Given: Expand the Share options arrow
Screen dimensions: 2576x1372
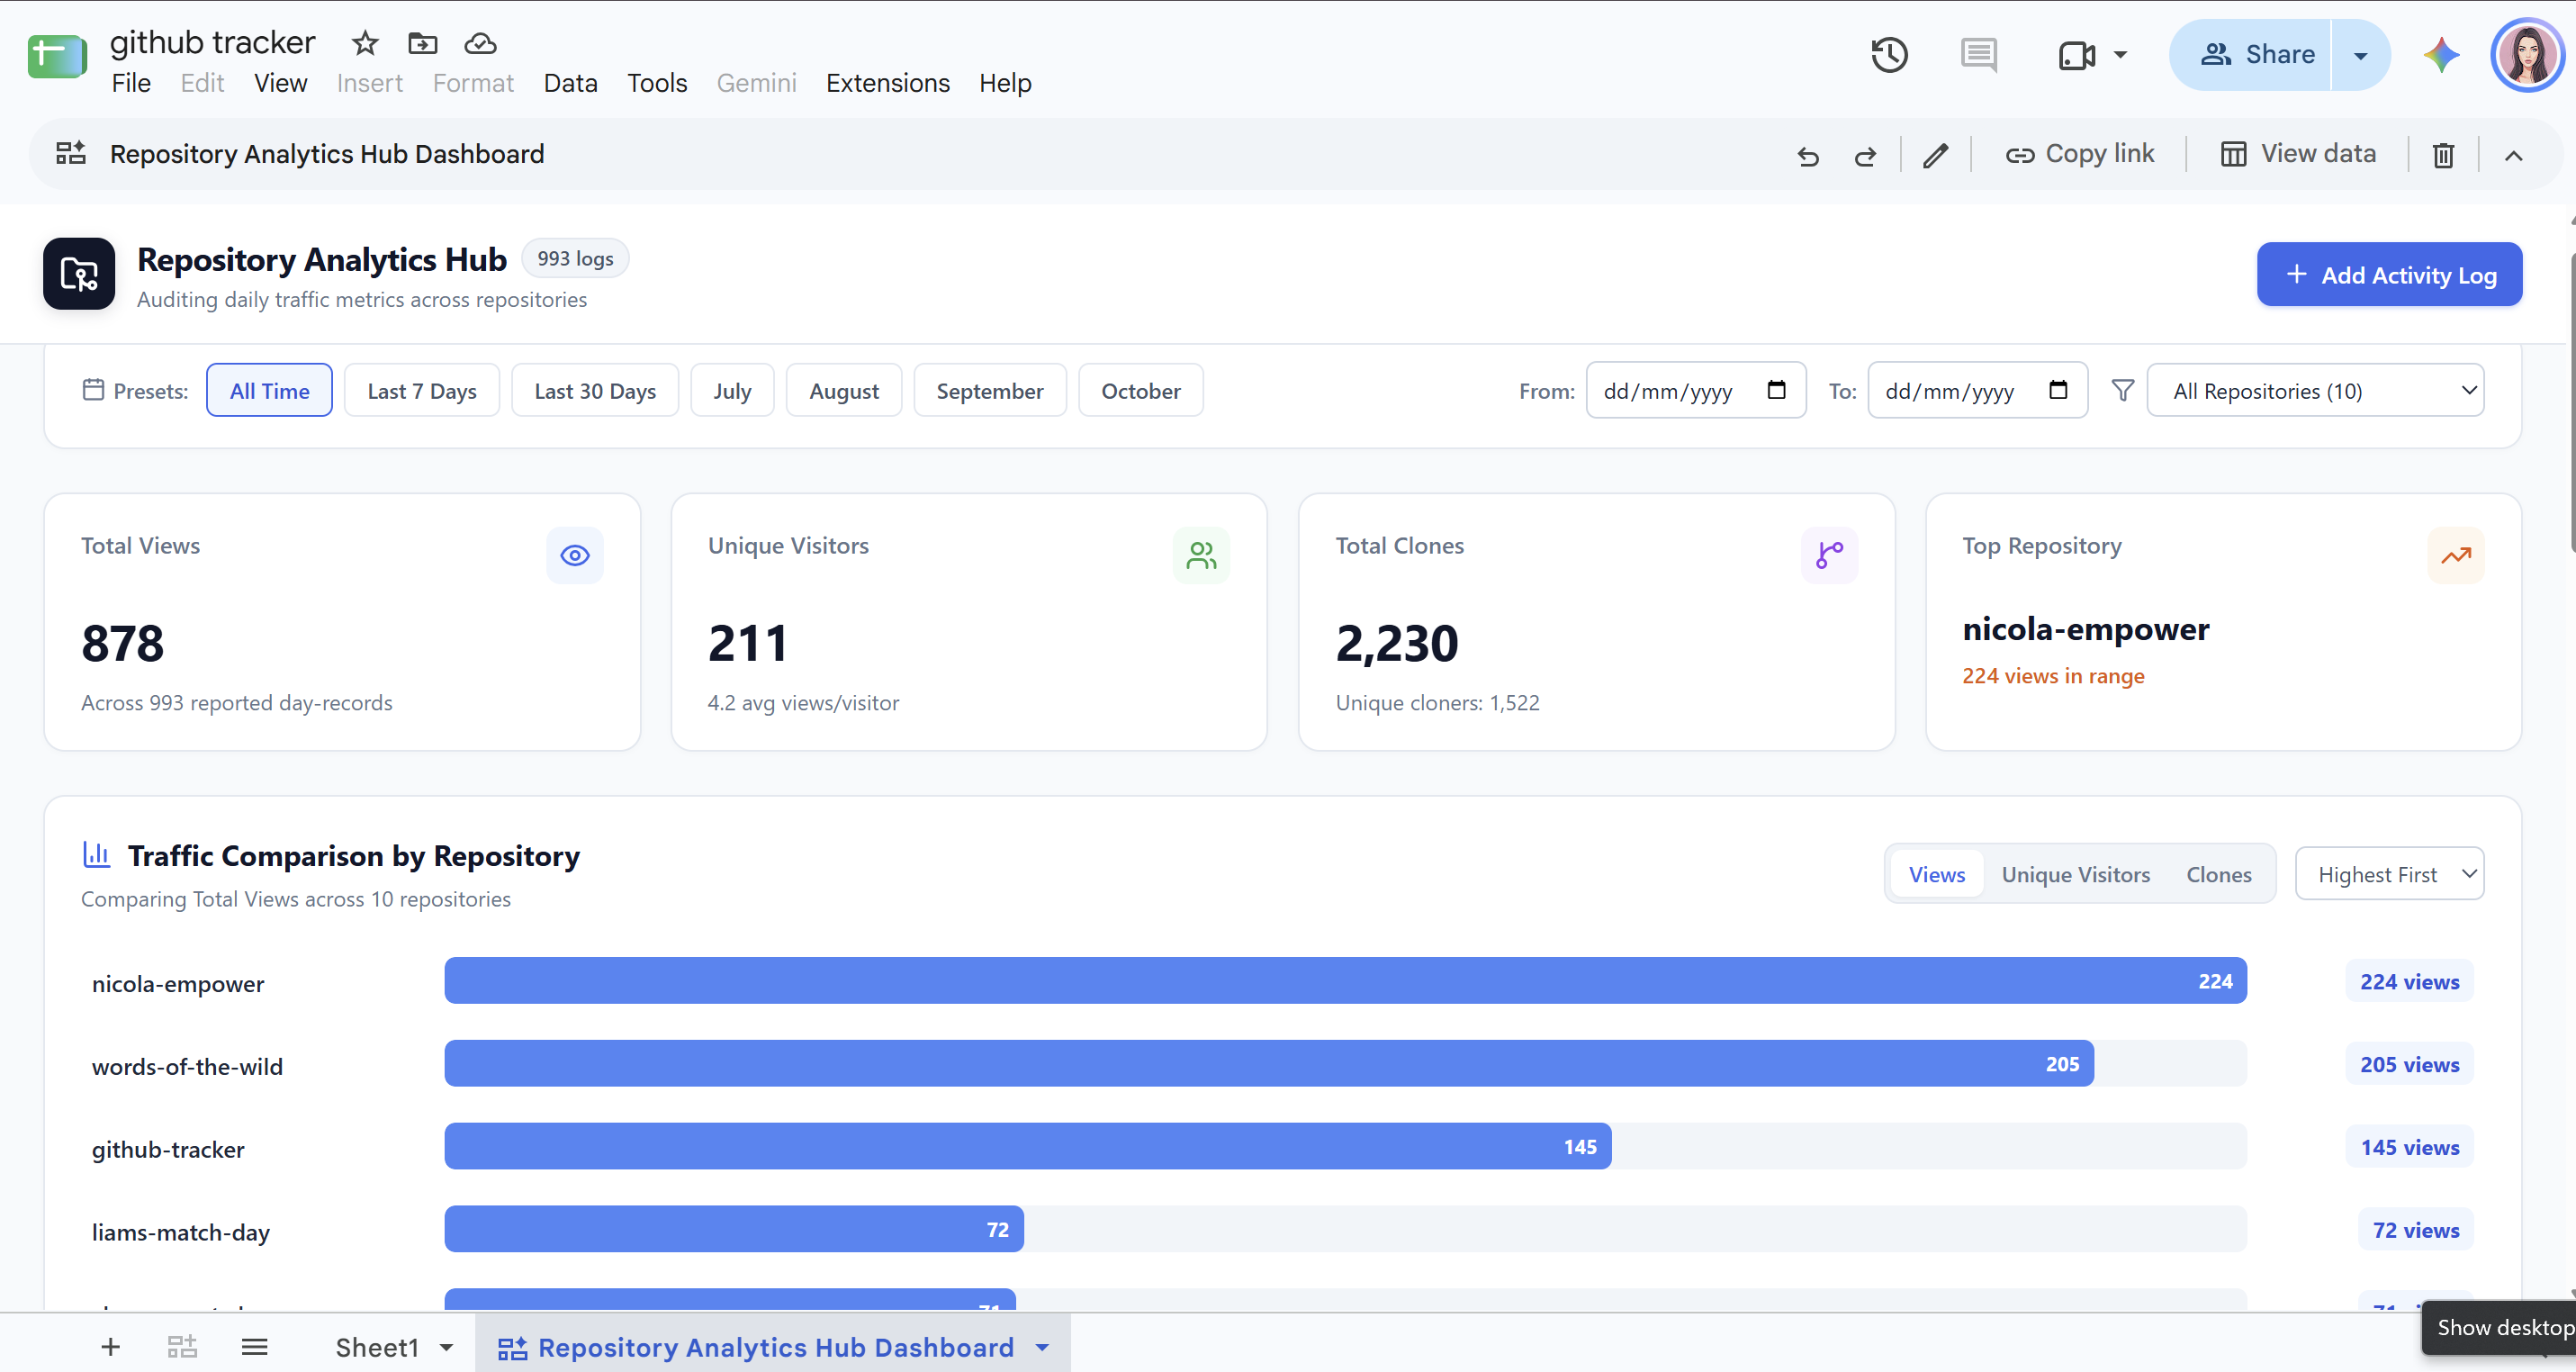Looking at the screenshot, I should point(2360,55).
